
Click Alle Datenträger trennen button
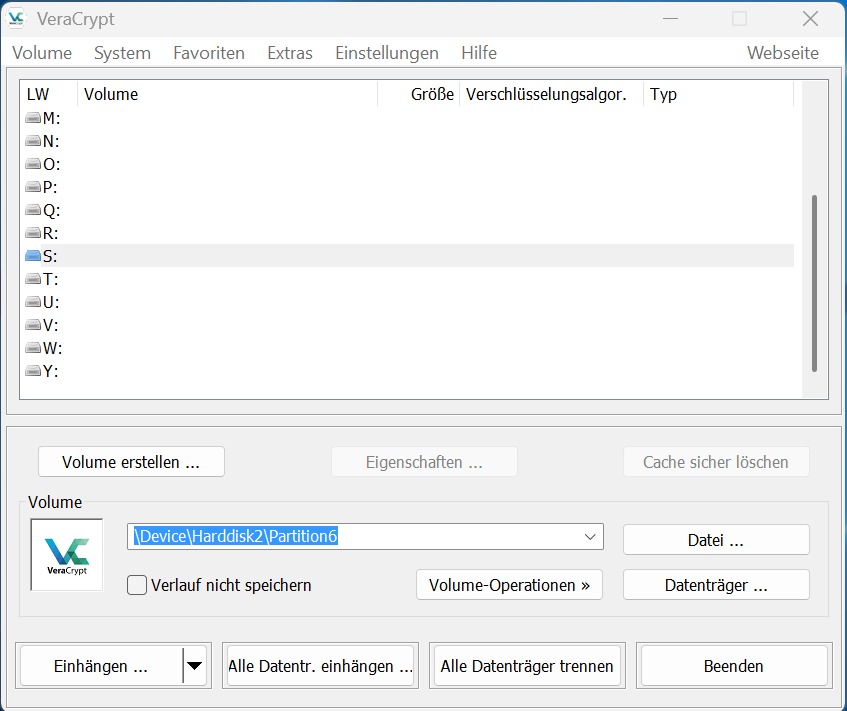click(x=527, y=666)
